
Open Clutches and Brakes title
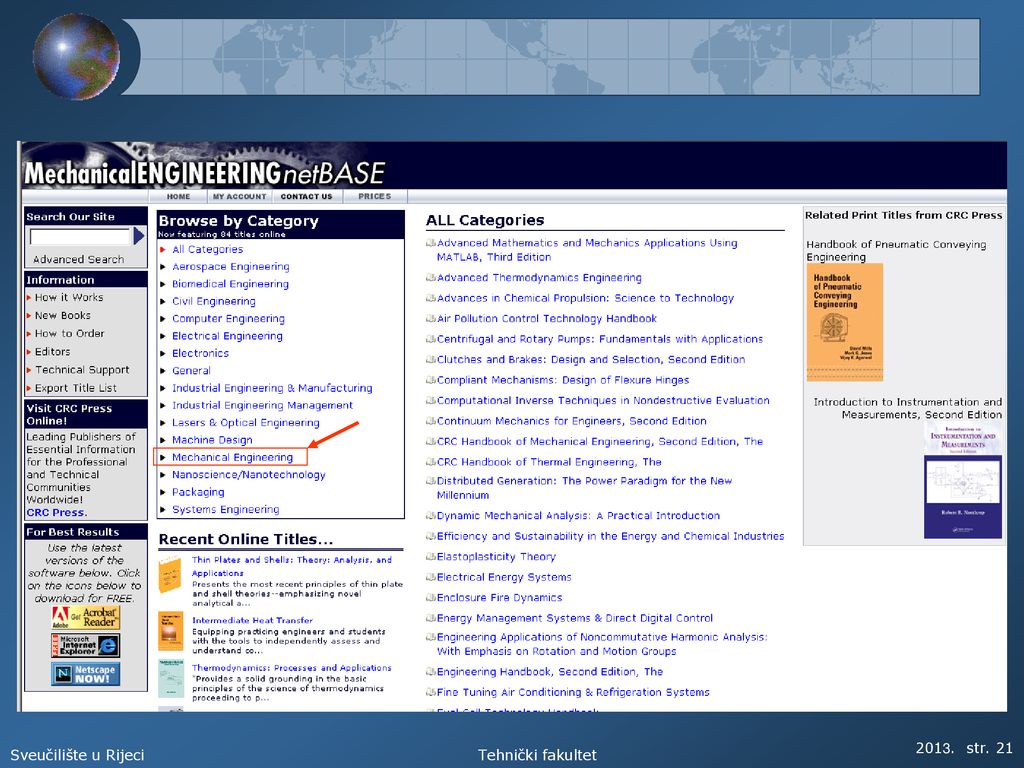pyautogui.click(x=591, y=360)
